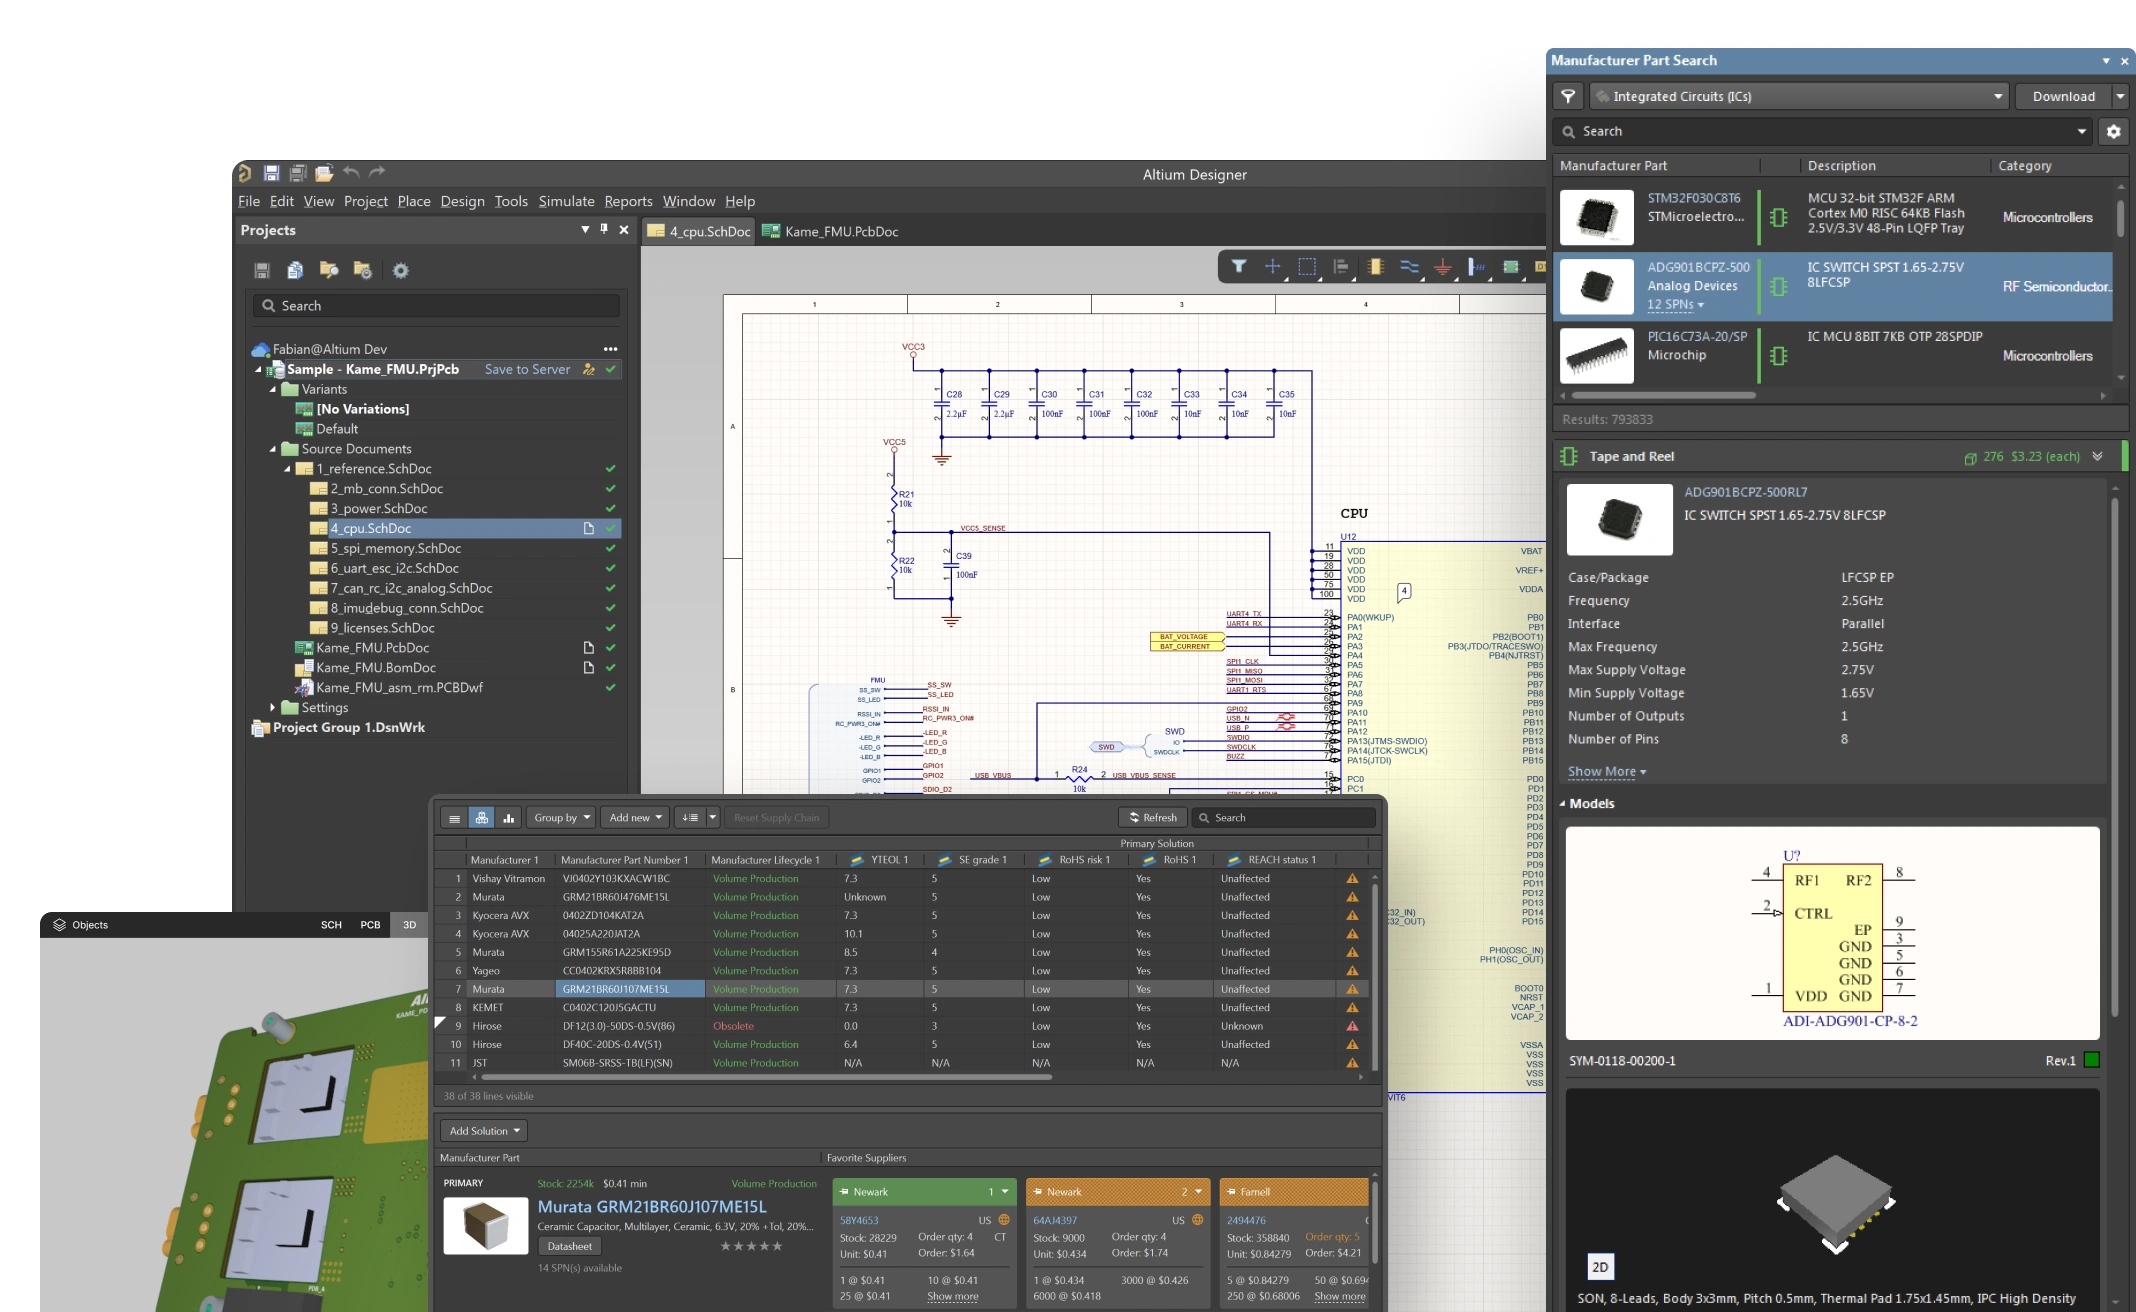Toggle the 2D model view button
The image size is (2136, 1312).
(1599, 1267)
